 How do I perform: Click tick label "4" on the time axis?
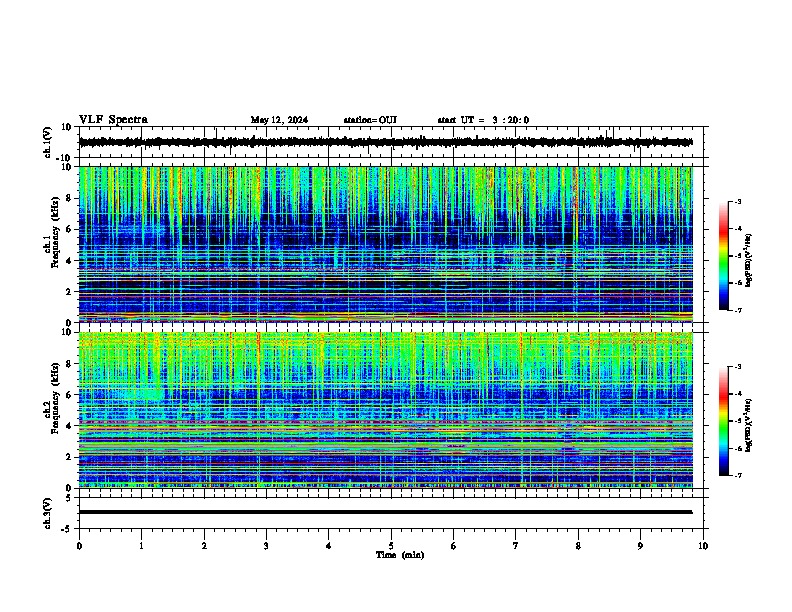tap(329, 546)
